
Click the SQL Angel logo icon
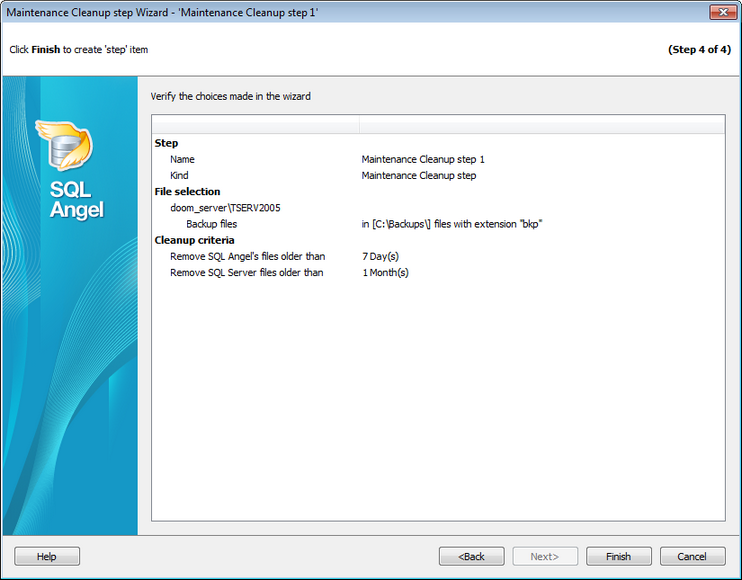[65, 145]
